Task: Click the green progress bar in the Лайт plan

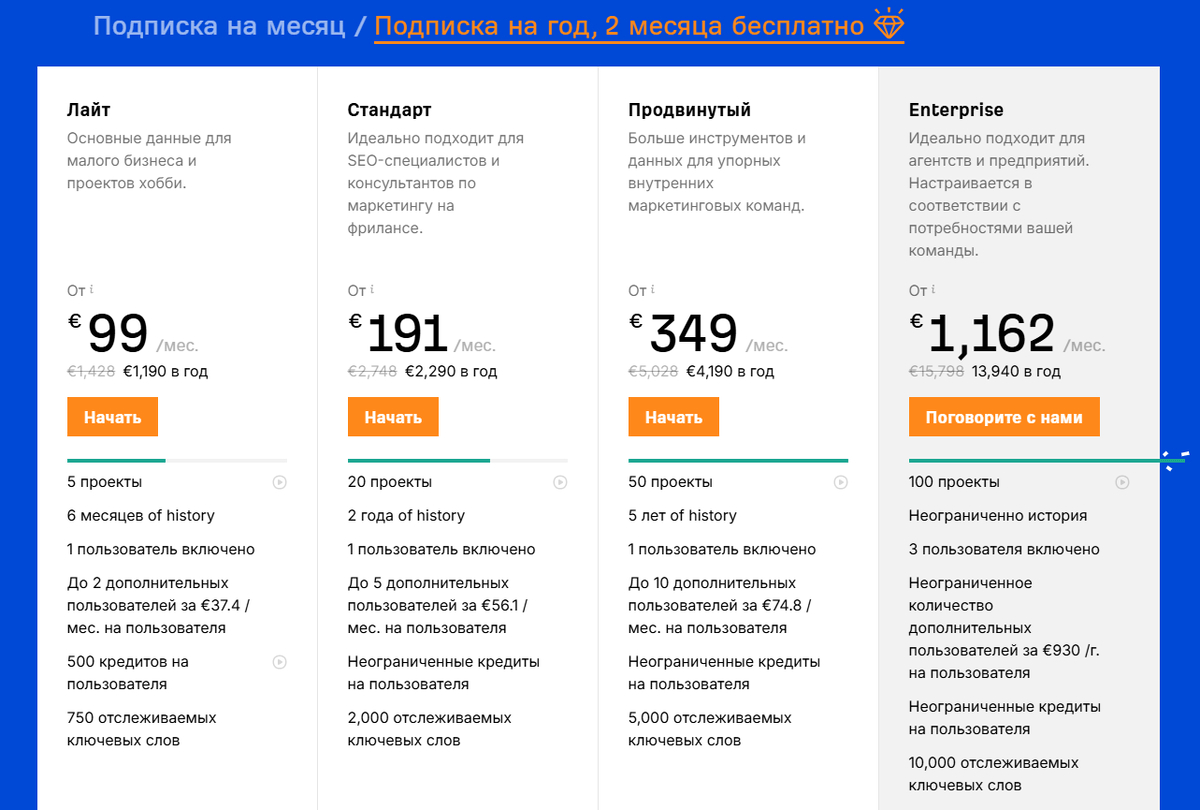Action: click(x=116, y=460)
